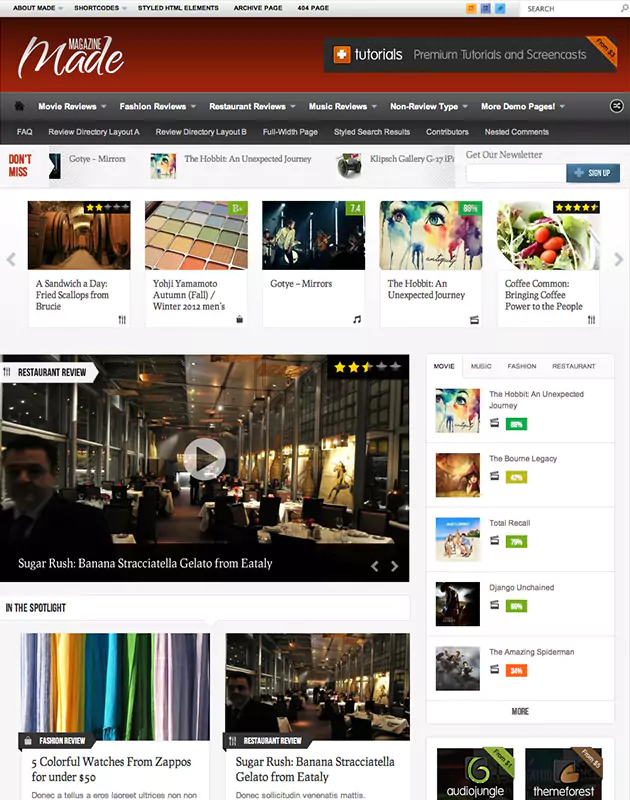The height and width of the screenshot is (800, 630).
Task: Click film icon beside Total Recall
Action: click(494, 540)
